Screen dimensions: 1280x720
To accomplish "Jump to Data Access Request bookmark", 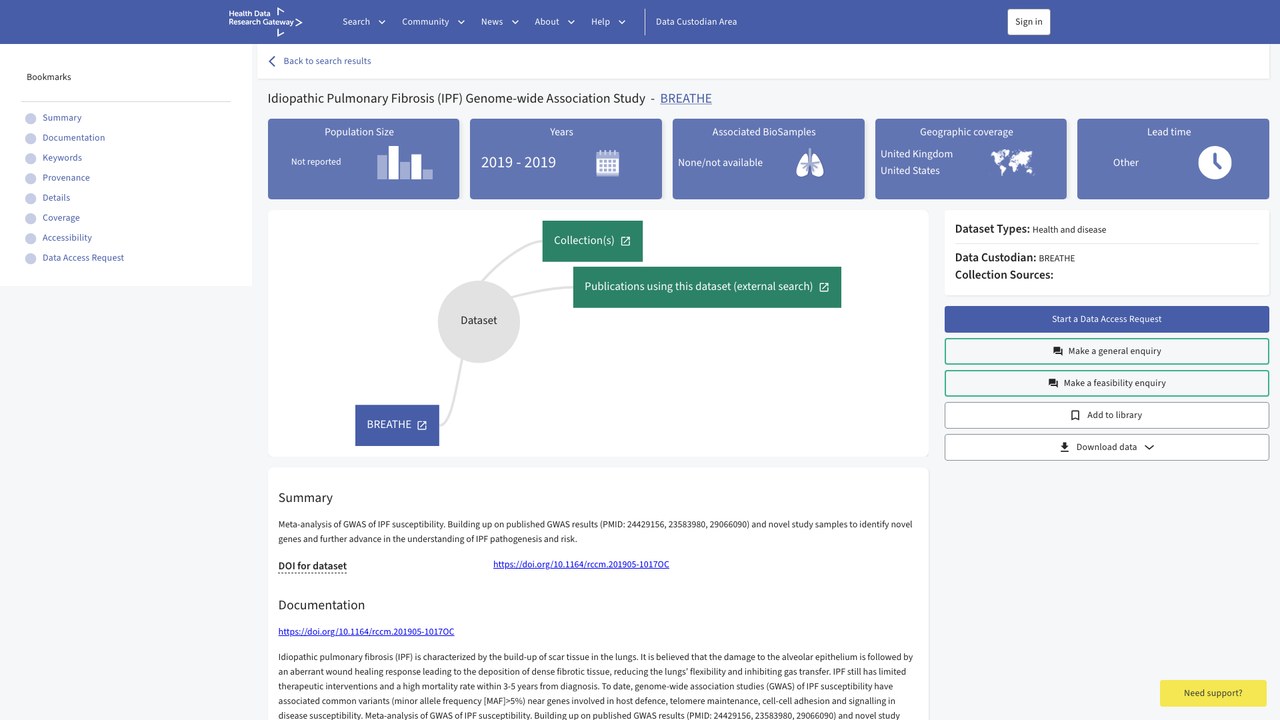I will [x=83, y=258].
